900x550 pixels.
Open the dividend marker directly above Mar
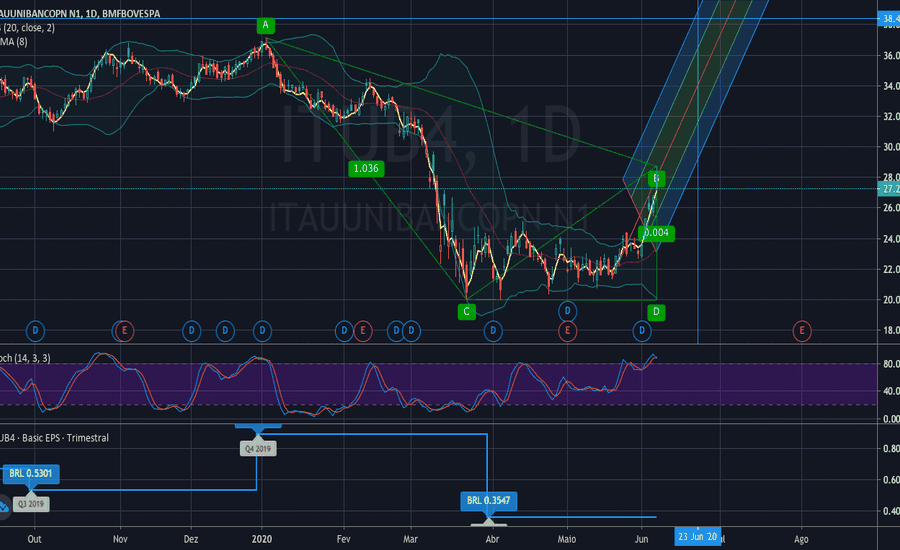(x=411, y=331)
